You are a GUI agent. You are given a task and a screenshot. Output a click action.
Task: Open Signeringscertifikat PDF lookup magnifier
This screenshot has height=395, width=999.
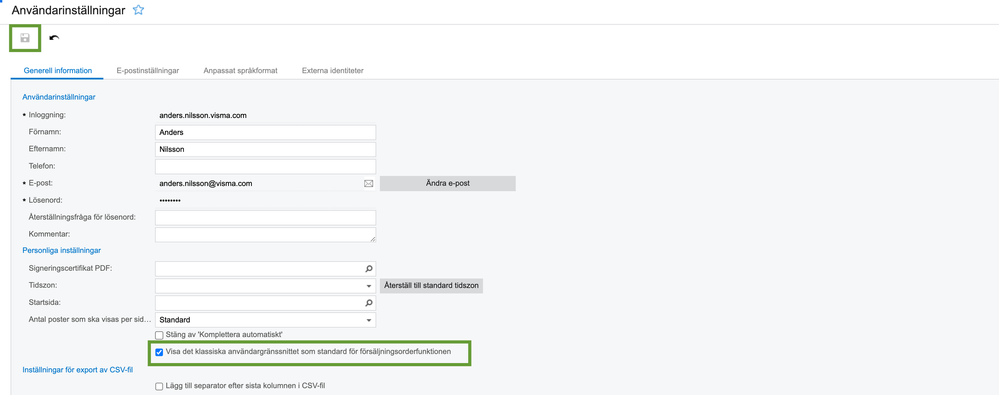[x=368, y=268]
